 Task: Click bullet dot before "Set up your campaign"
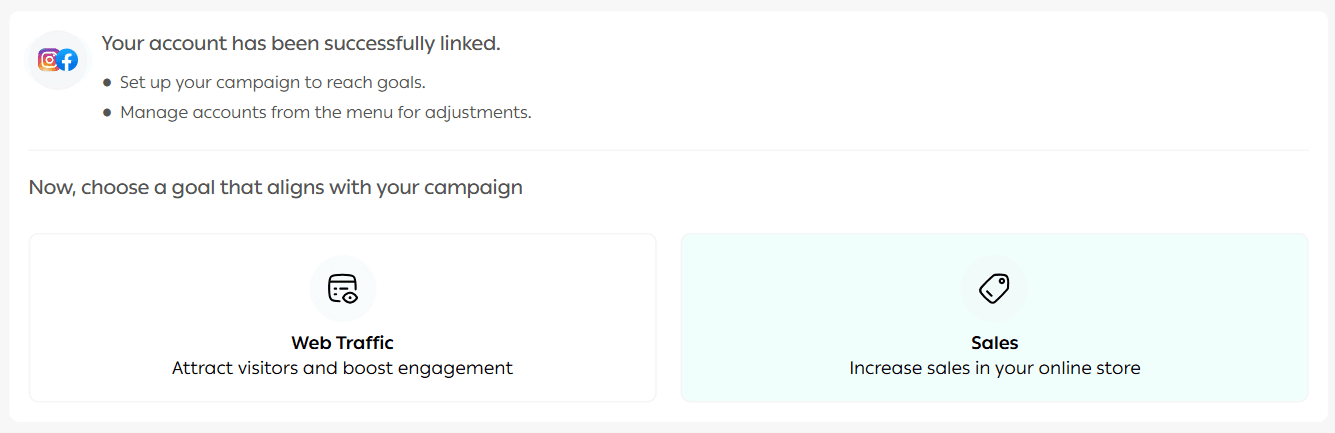tap(107, 82)
